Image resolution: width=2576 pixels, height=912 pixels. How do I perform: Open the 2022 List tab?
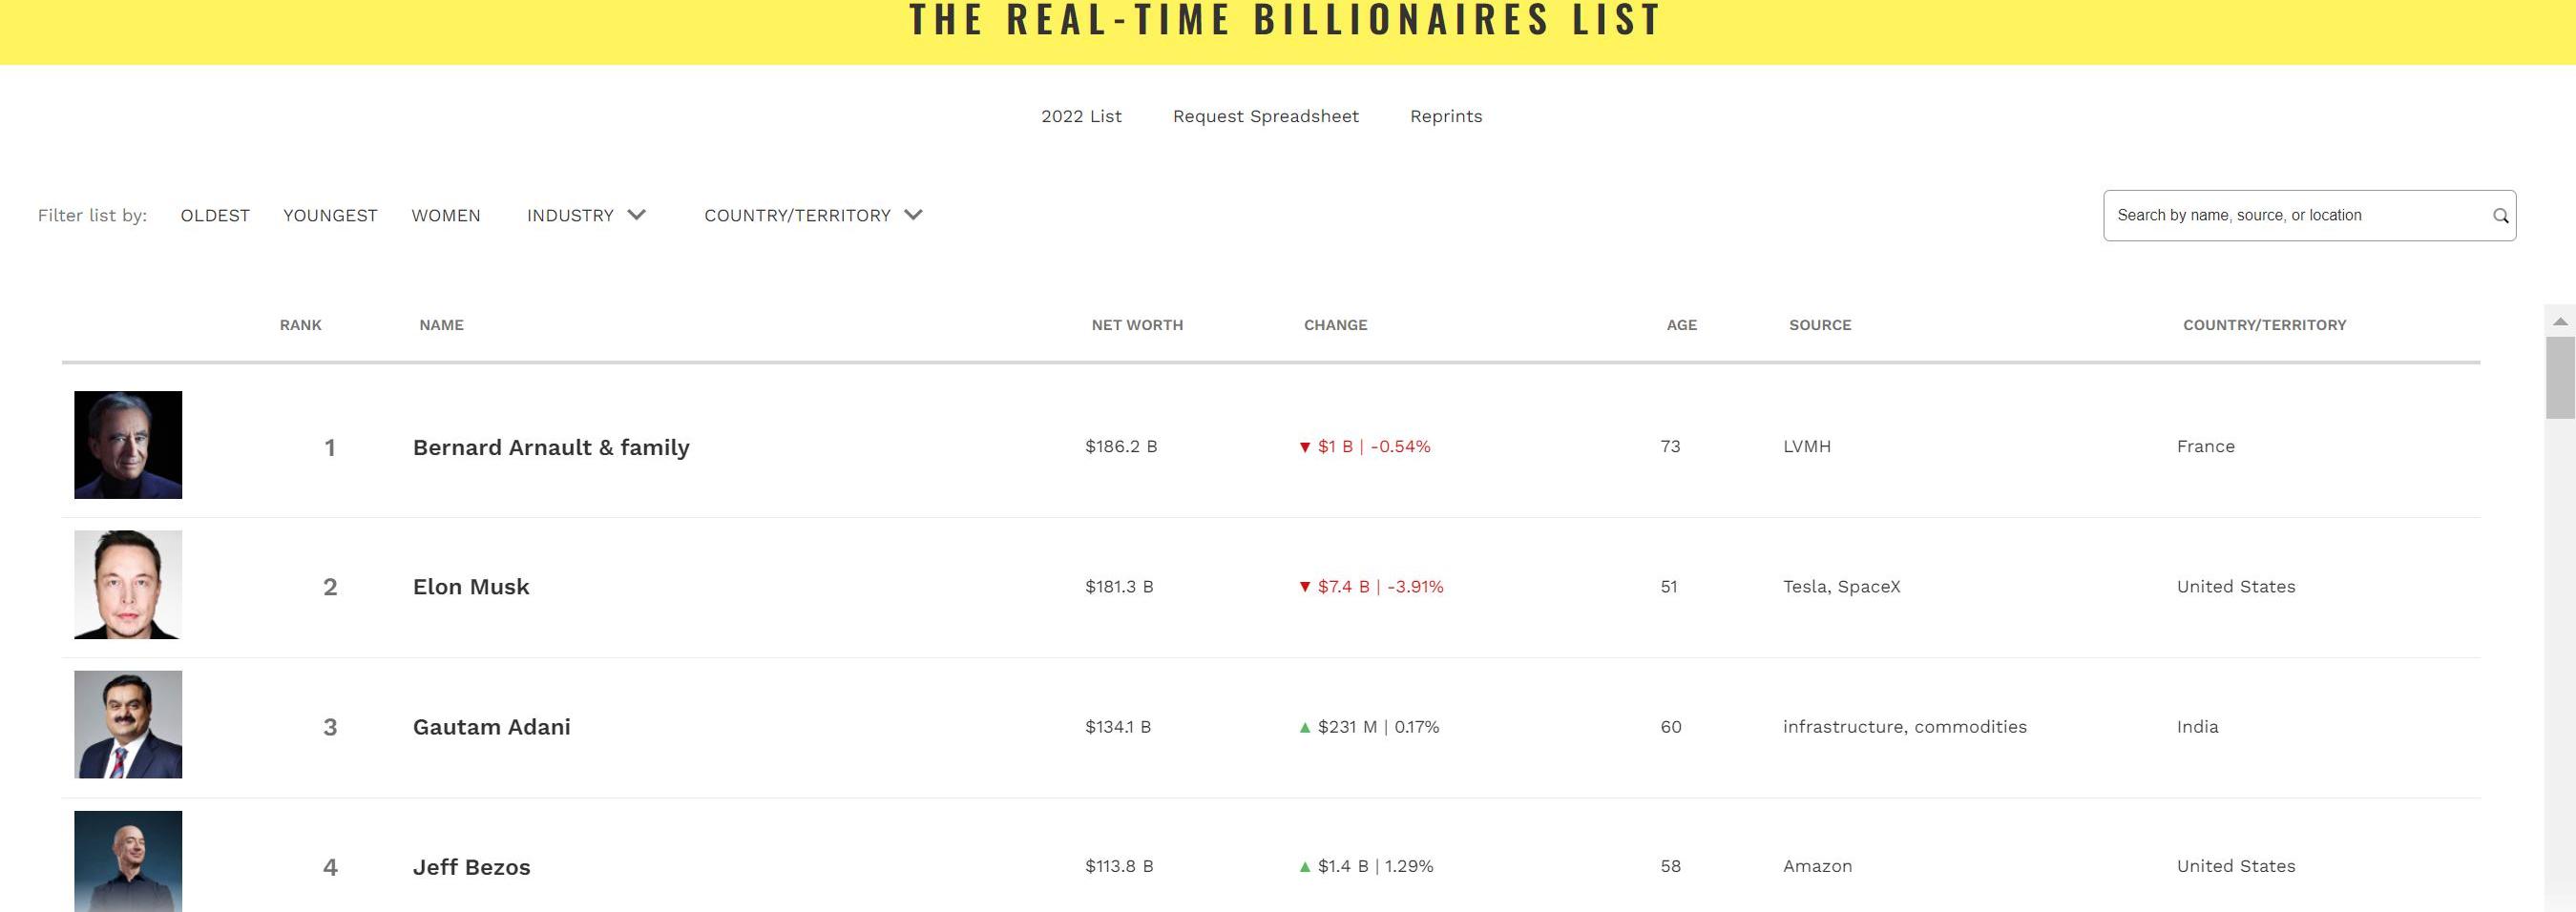coord(1081,116)
